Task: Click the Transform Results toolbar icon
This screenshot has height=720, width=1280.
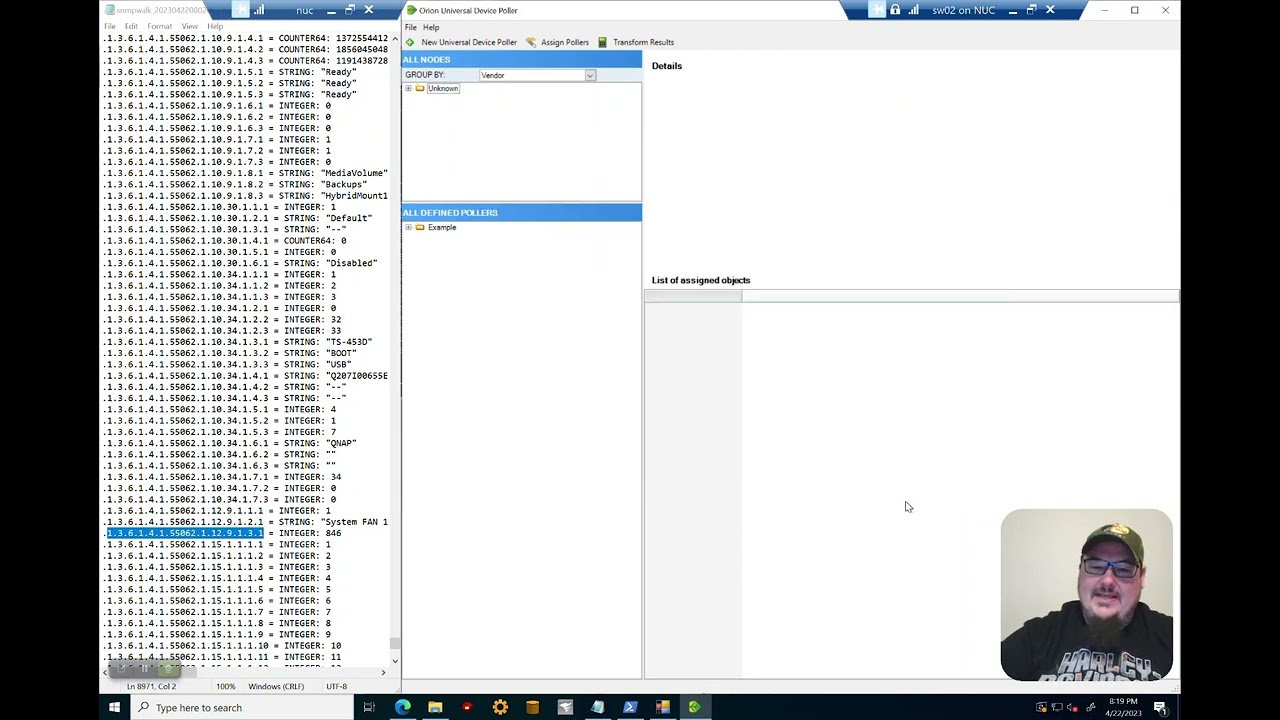Action: (x=602, y=42)
